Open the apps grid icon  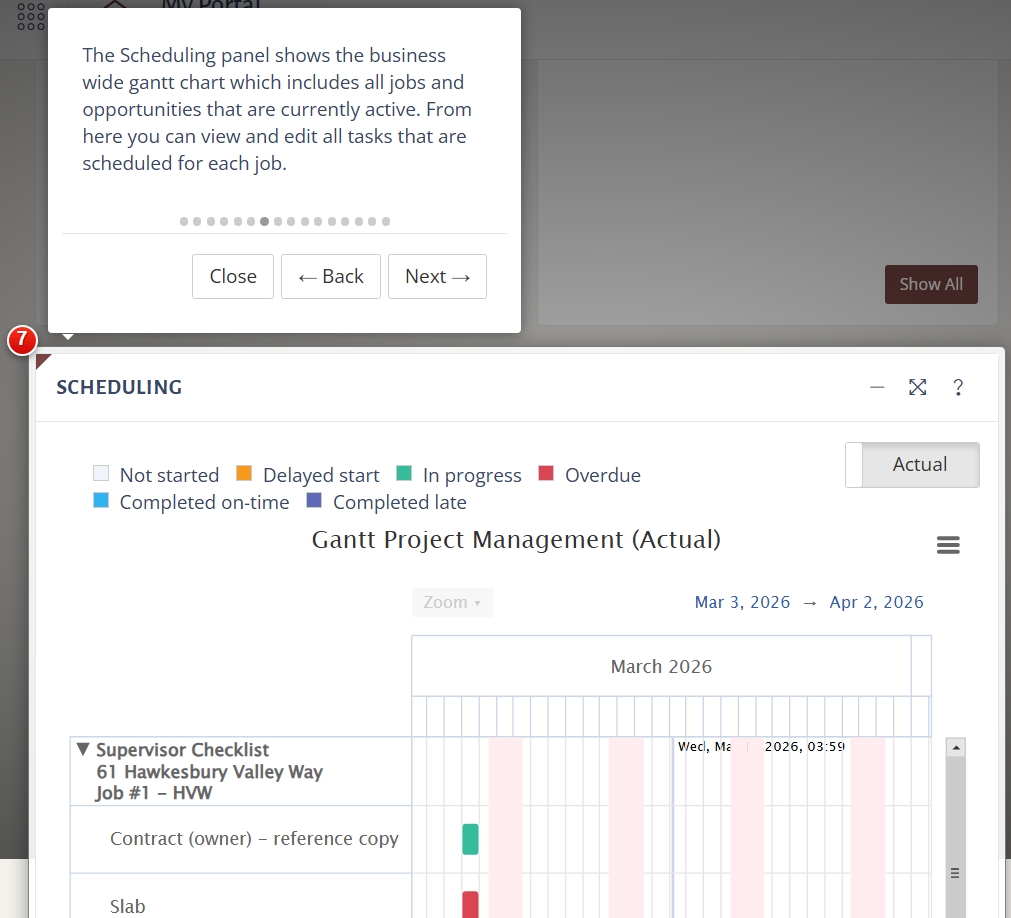(x=31, y=16)
